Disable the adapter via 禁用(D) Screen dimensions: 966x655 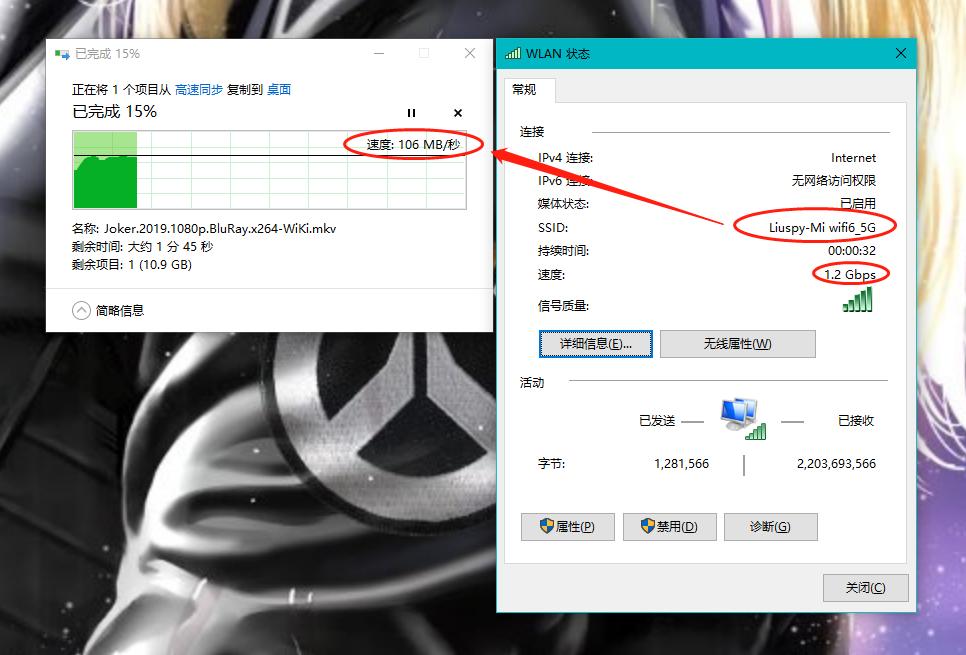(x=669, y=527)
